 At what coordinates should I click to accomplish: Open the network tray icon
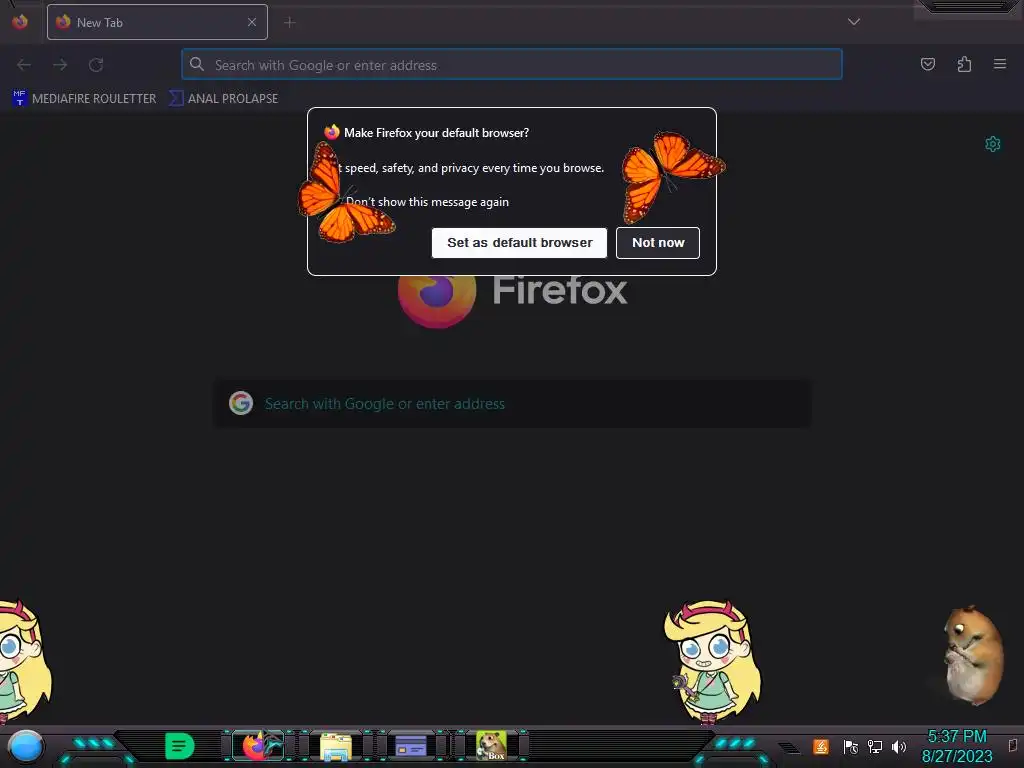[874, 746]
